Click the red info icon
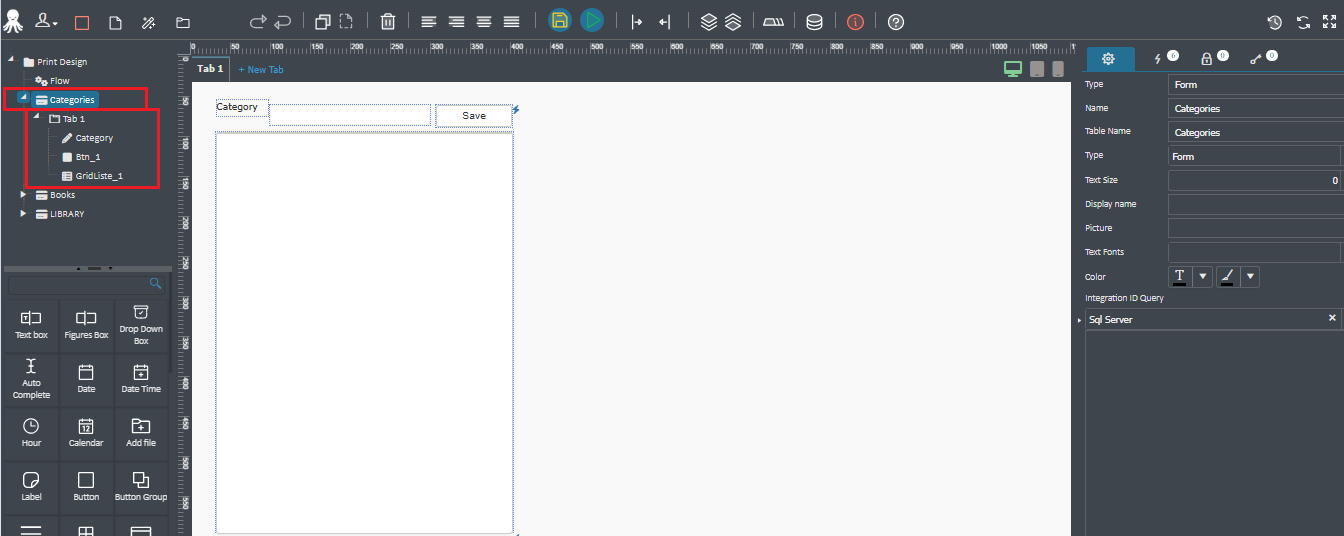The image size is (1344, 536). pyautogui.click(x=855, y=21)
